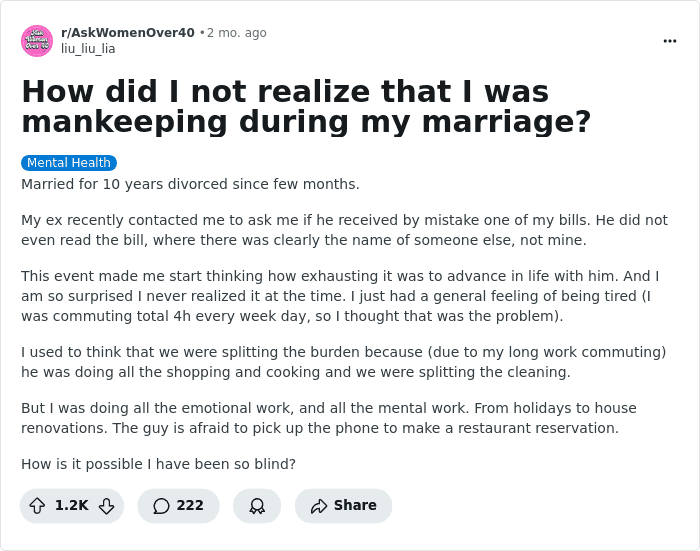Downvote the mankeeping post
700x551 pixels.
point(106,506)
